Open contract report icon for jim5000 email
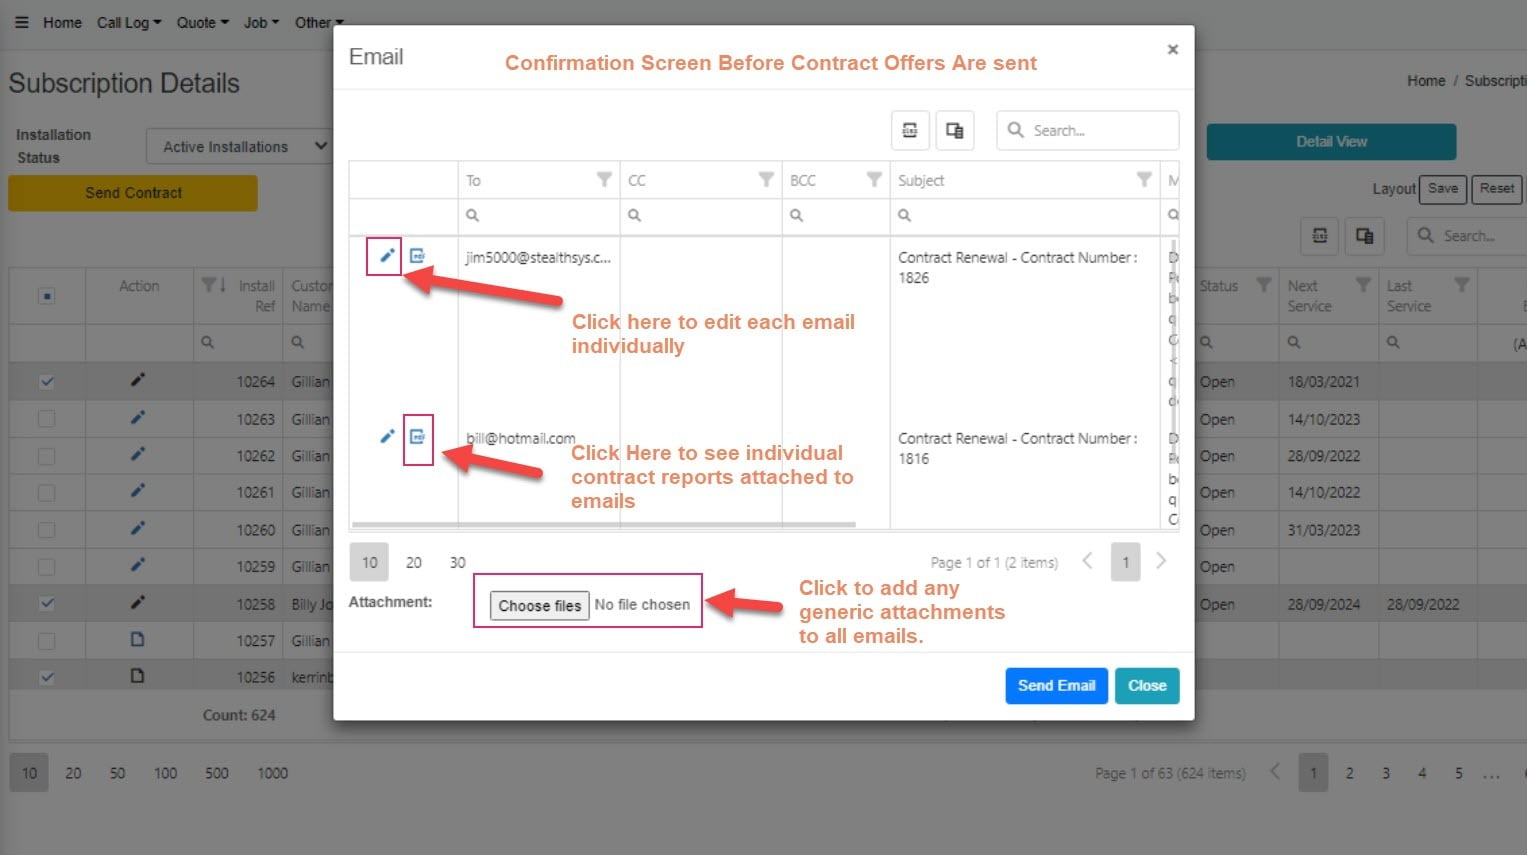The width and height of the screenshot is (1527, 855). (x=418, y=256)
